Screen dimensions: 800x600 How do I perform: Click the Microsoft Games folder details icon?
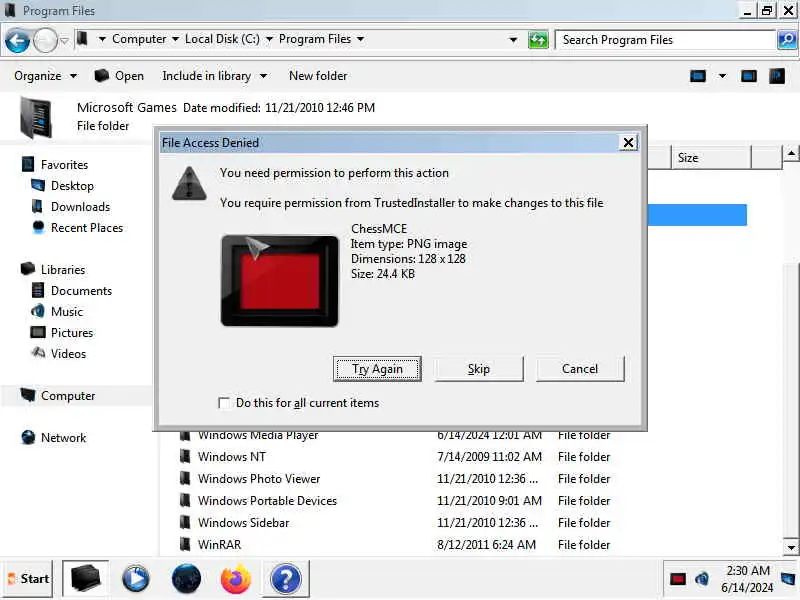click(x=36, y=117)
